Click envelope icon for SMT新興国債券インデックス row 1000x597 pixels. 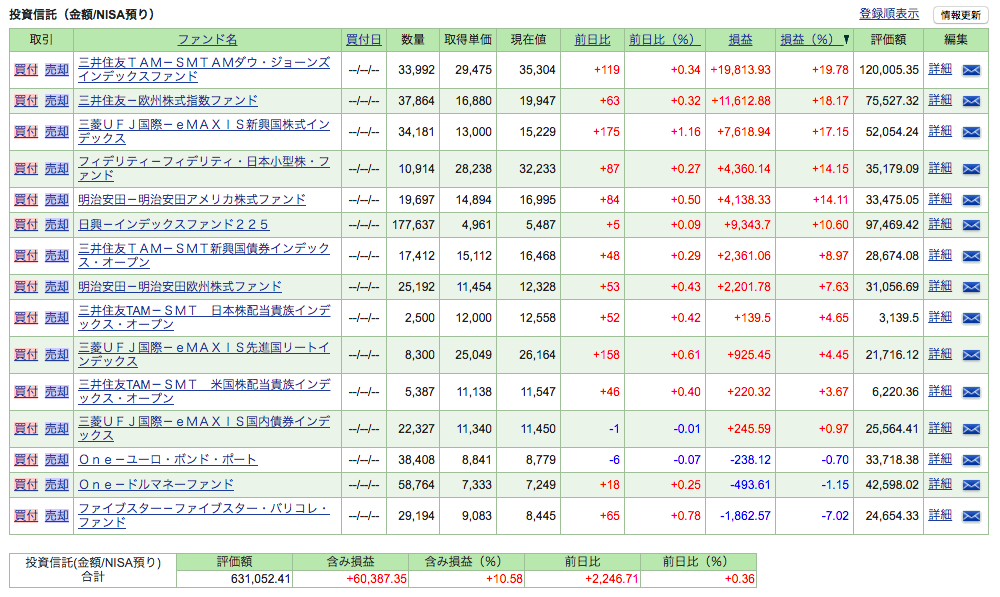pos(971,256)
